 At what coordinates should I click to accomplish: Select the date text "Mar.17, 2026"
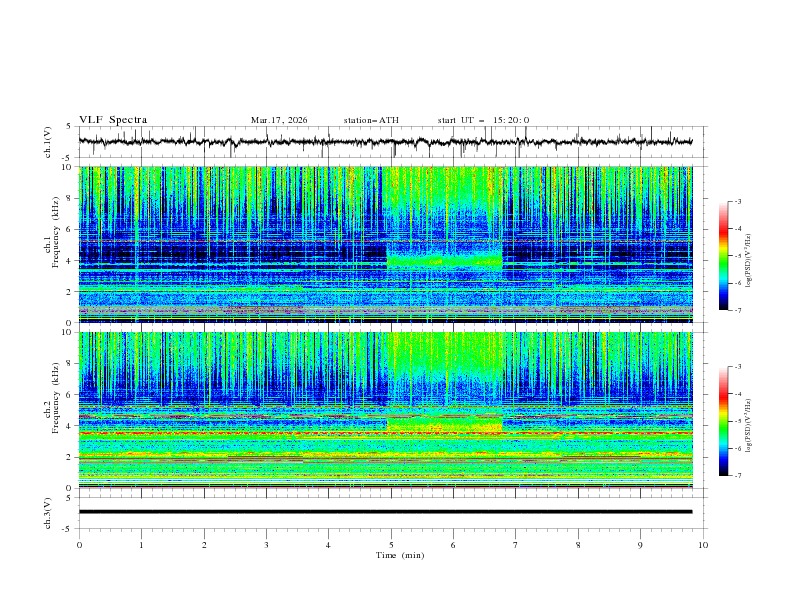[279, 120]
